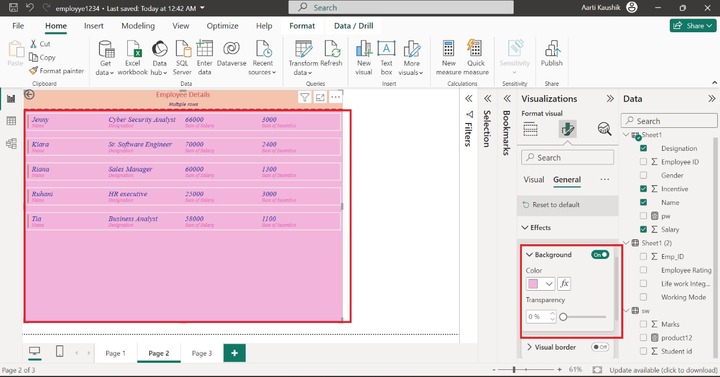This screenshot has height=377, width=720.
Task: Uncheck the Designation field
Action: pyautogui.click(x=643, y=148)
